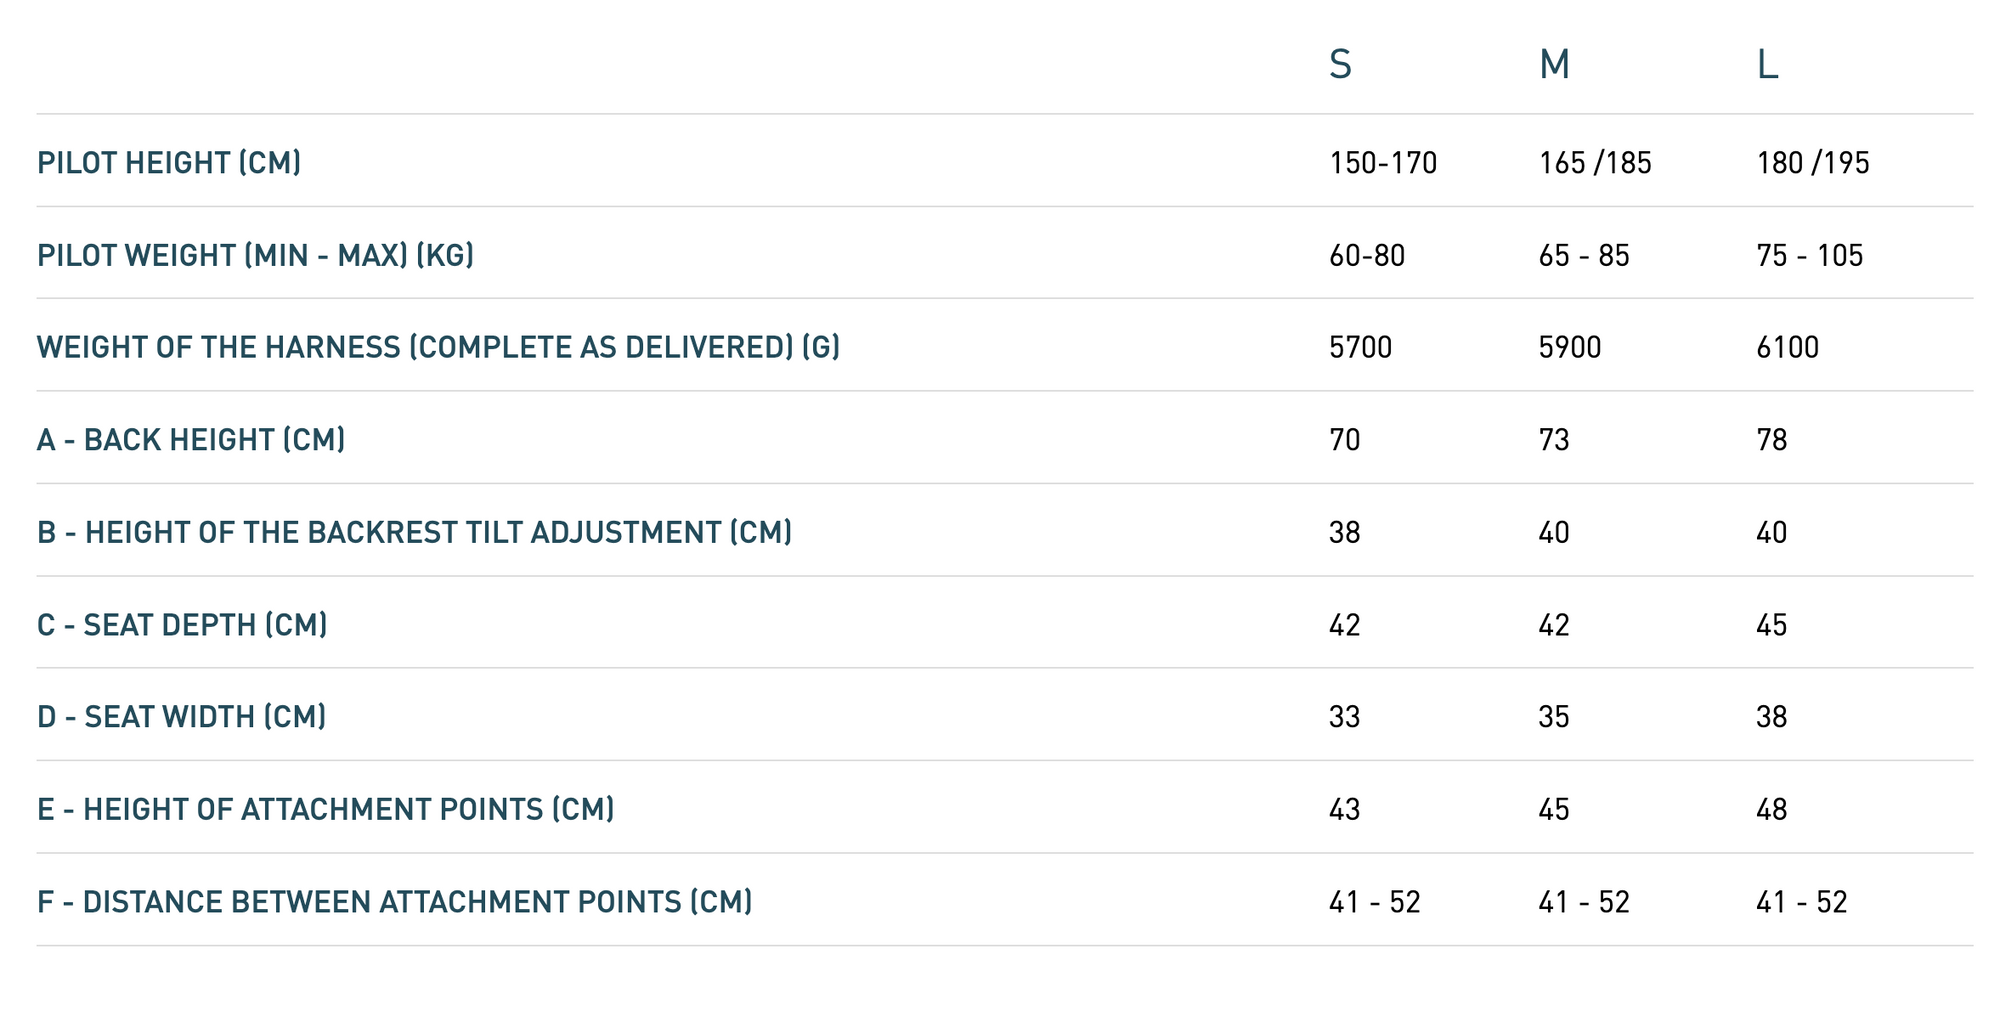Select the Pilot Height (CM) row label

(x=169, y=162)
